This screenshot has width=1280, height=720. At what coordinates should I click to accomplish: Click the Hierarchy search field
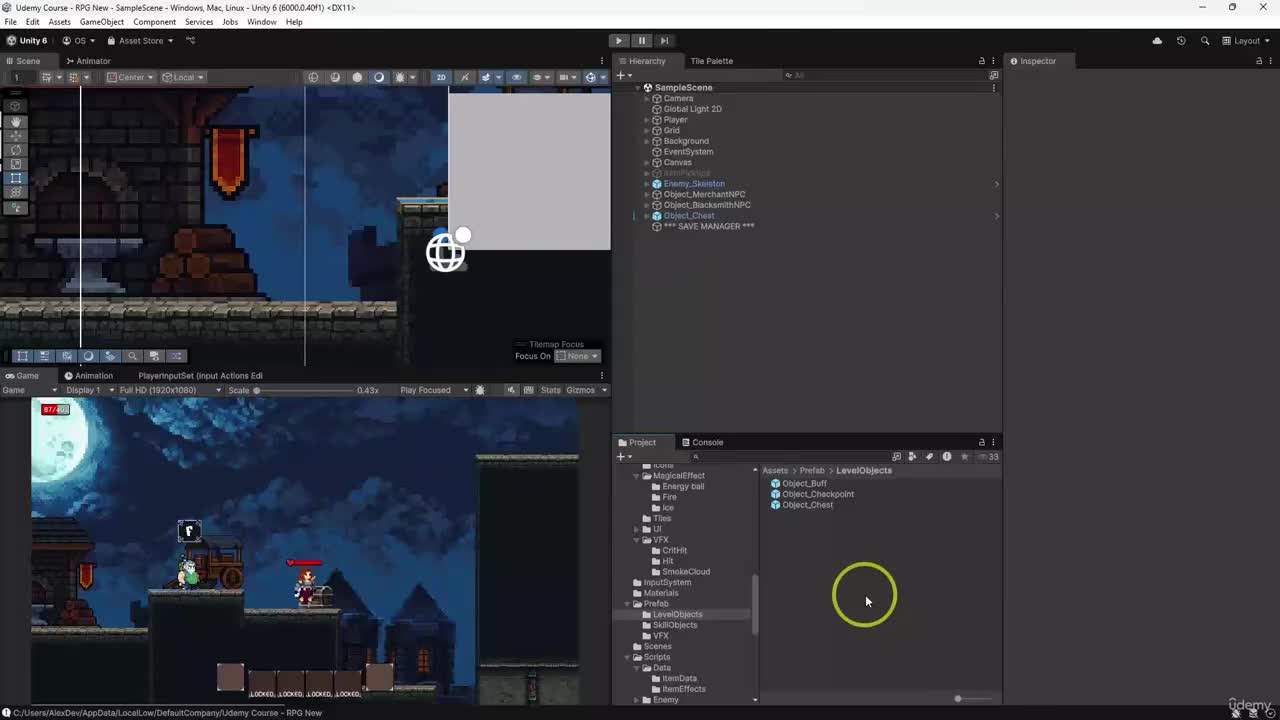click(x=885, y=76)
